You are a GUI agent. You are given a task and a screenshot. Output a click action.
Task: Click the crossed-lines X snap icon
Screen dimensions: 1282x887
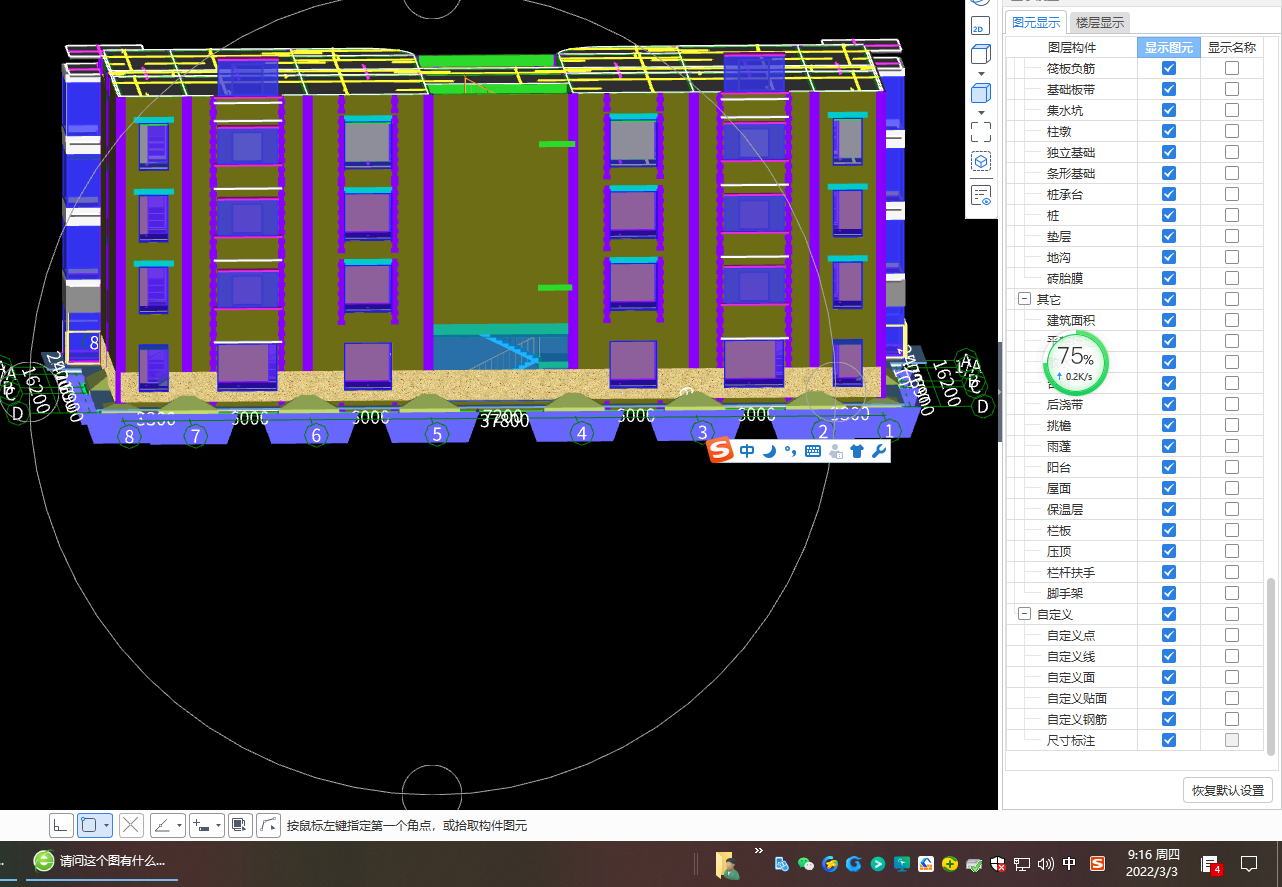tap(131, 825)
